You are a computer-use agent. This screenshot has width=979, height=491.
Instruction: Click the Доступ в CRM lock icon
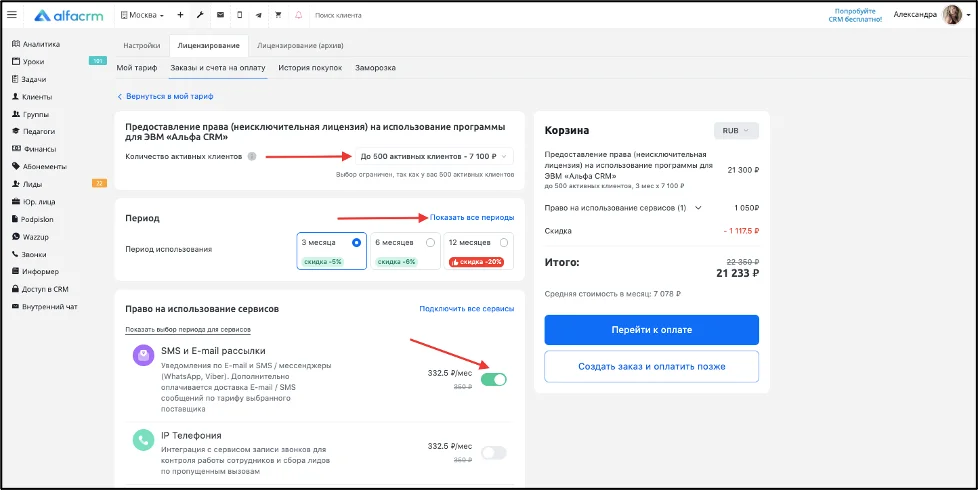[16, 289]
